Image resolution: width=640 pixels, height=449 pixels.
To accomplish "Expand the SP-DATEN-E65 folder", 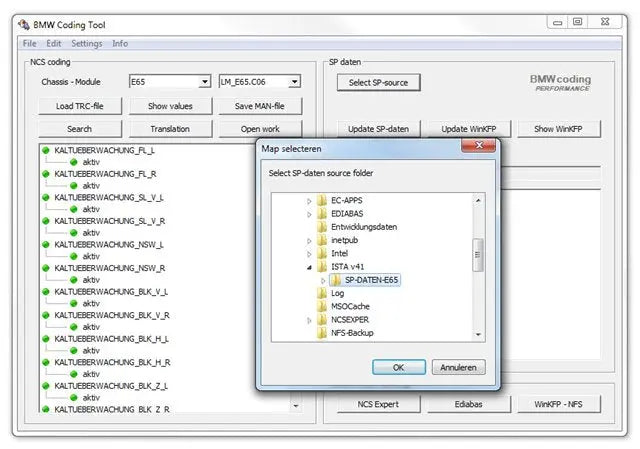I will tap(323, 280).
